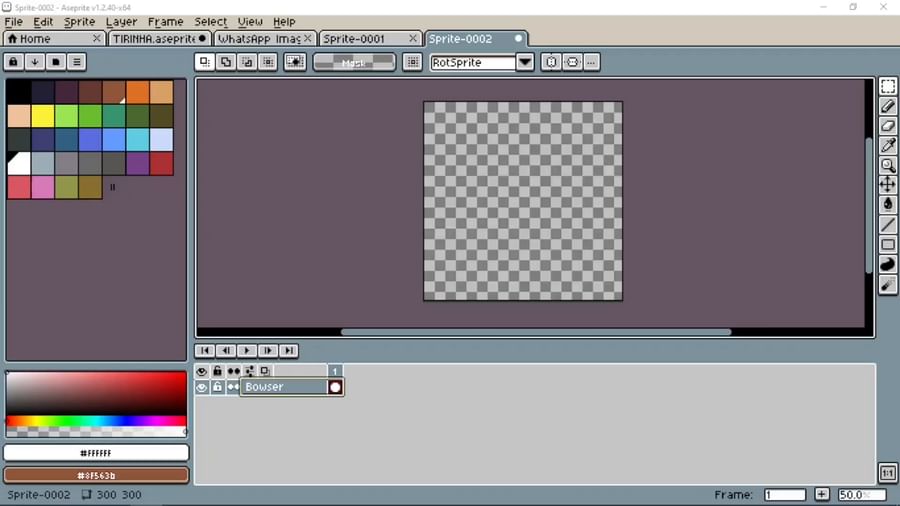Click the flip vertical icon
The height and width of the screenshot is (506, 900).
[x=572, y=61]
